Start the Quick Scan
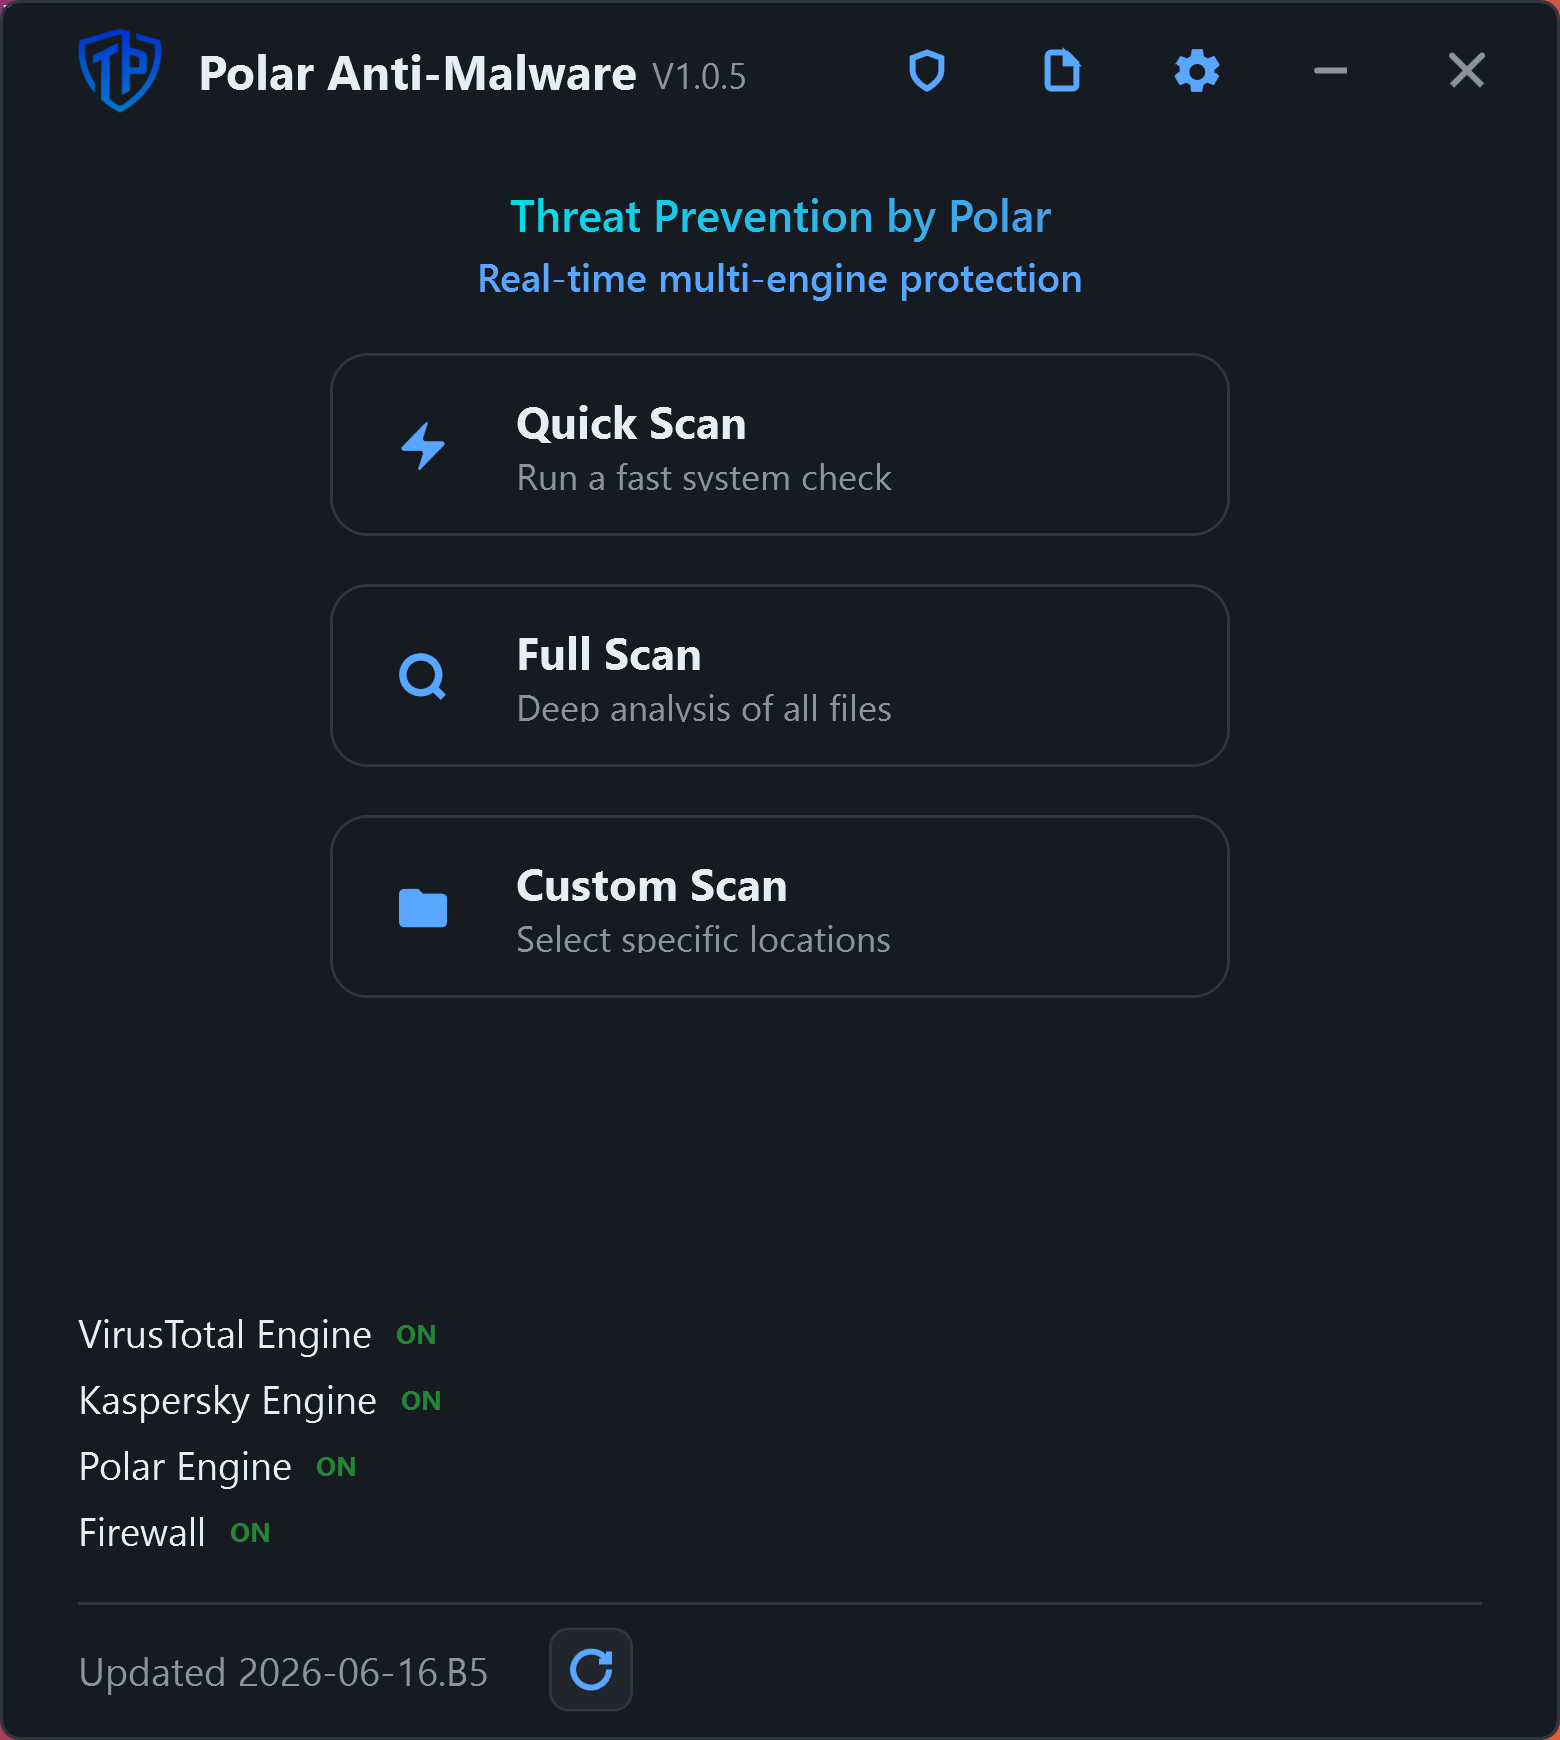Viewport: 1560px width, 1740px height. 780,445
